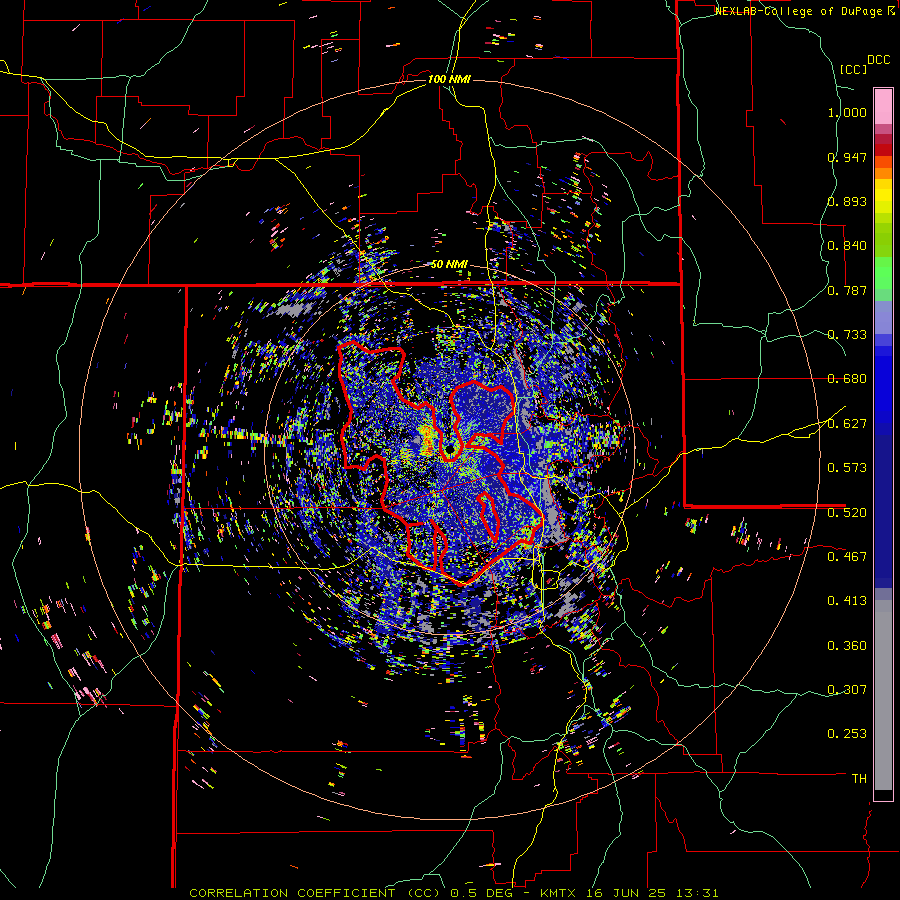Click the TH threshold label
The width and height of the screenshot is (900, 900).
click(859, 779)
